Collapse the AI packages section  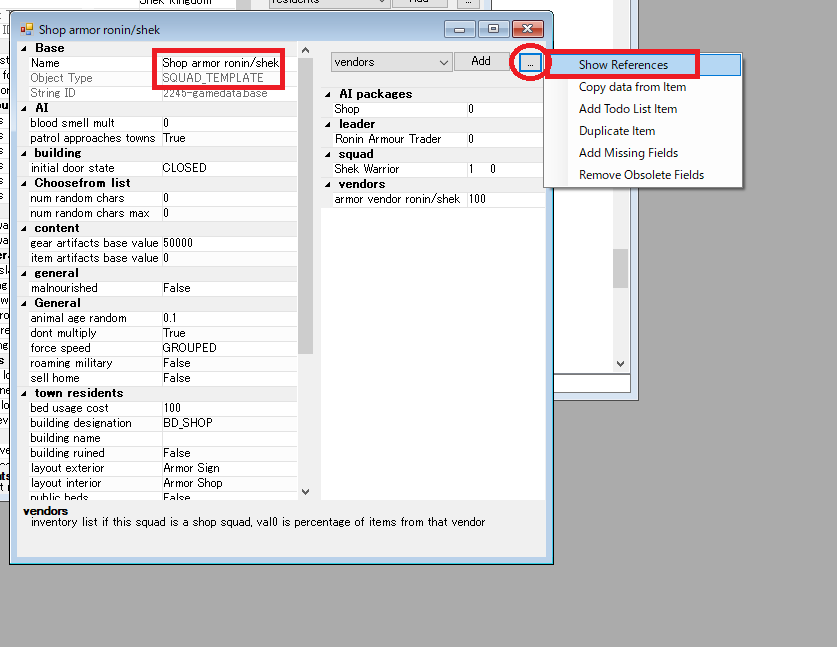328,94
